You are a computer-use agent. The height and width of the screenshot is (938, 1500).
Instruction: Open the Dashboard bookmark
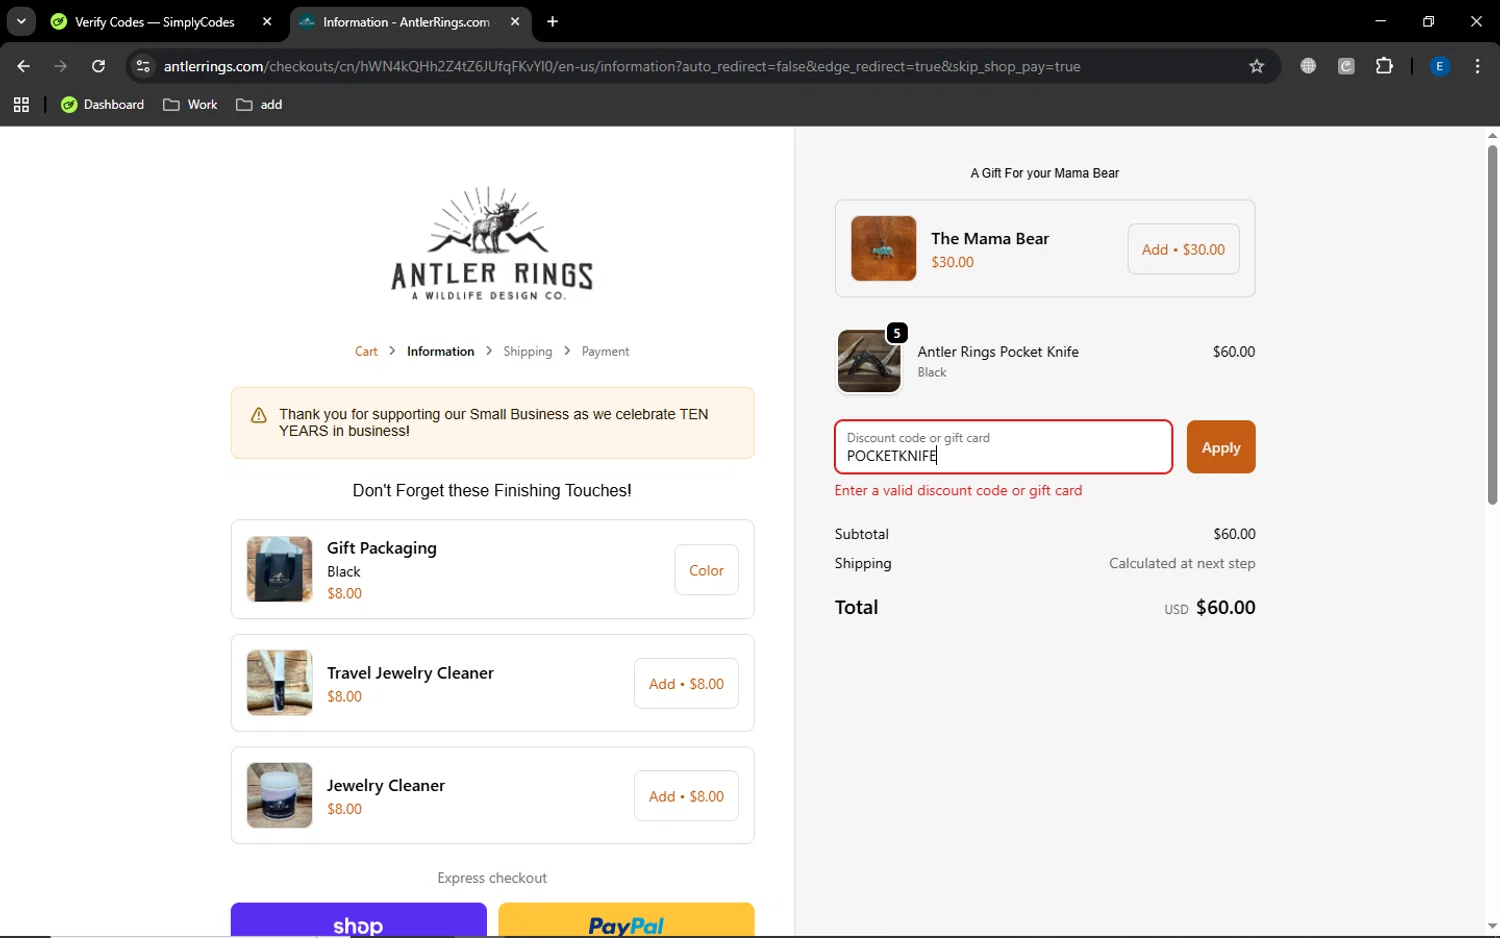102,104
